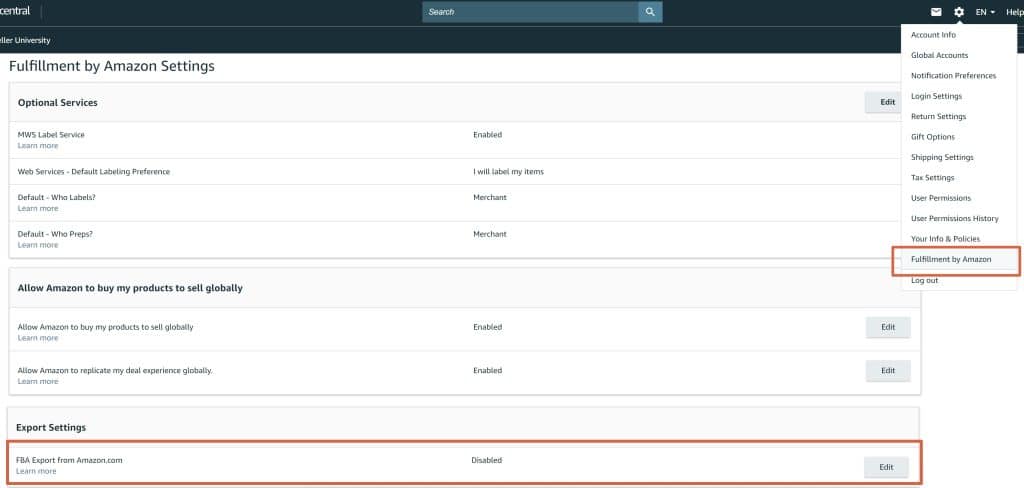Viewport: 1024px width, 488px height.
Task: Click the Export Settings heading
Action: (x=51, y=427)
